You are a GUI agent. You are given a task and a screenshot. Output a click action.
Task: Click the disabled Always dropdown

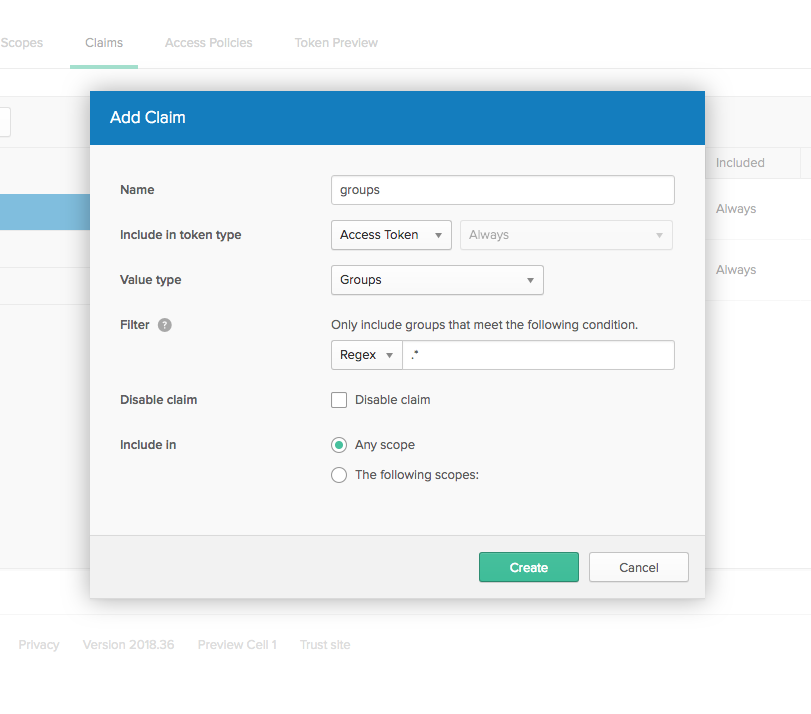point(565,235)
